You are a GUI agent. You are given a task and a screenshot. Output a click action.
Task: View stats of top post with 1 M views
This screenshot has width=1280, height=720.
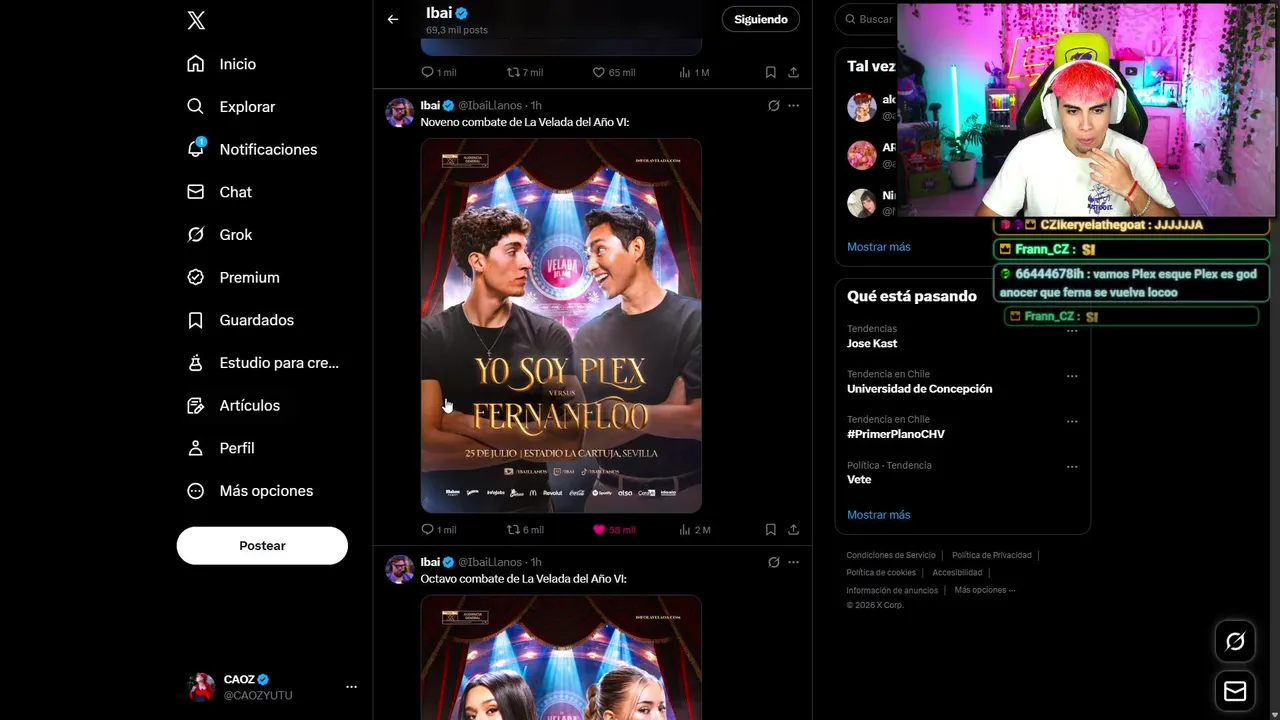(x=694, y=72)
